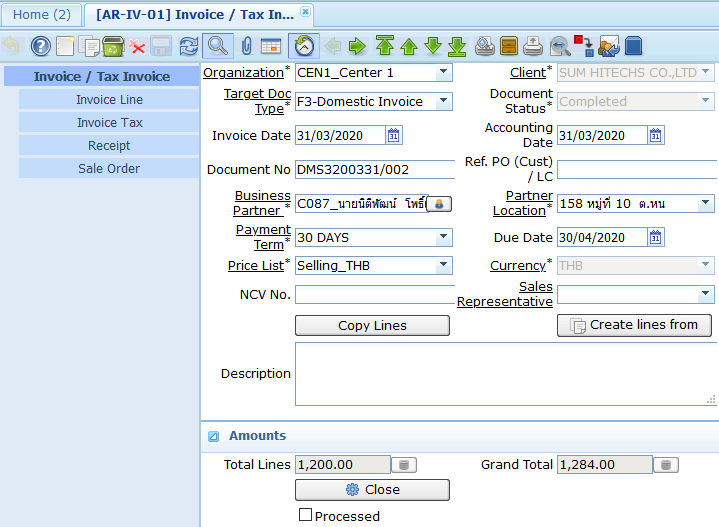
Task: Click the Copy Lines button
Action: click(x=372, y=326)
